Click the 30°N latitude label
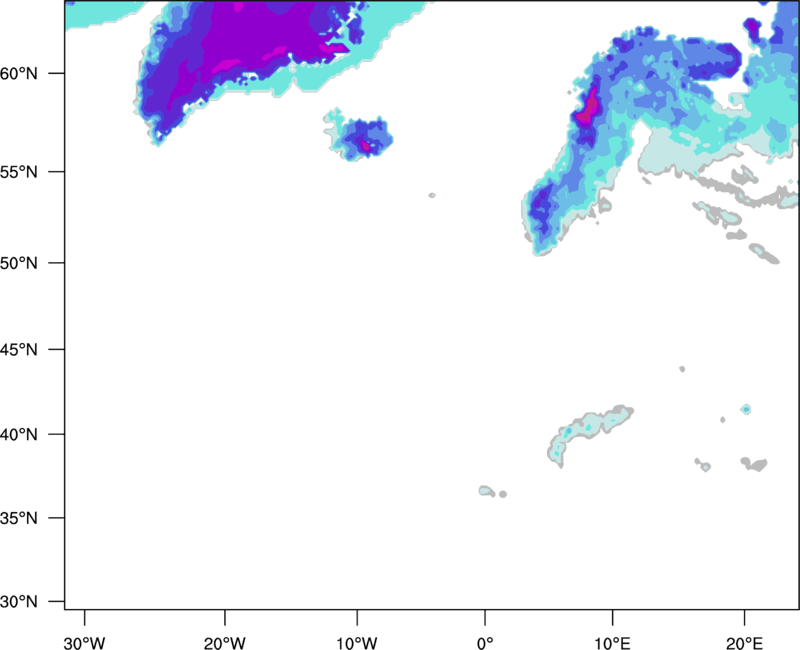800x650 pixels. (19, 602)
